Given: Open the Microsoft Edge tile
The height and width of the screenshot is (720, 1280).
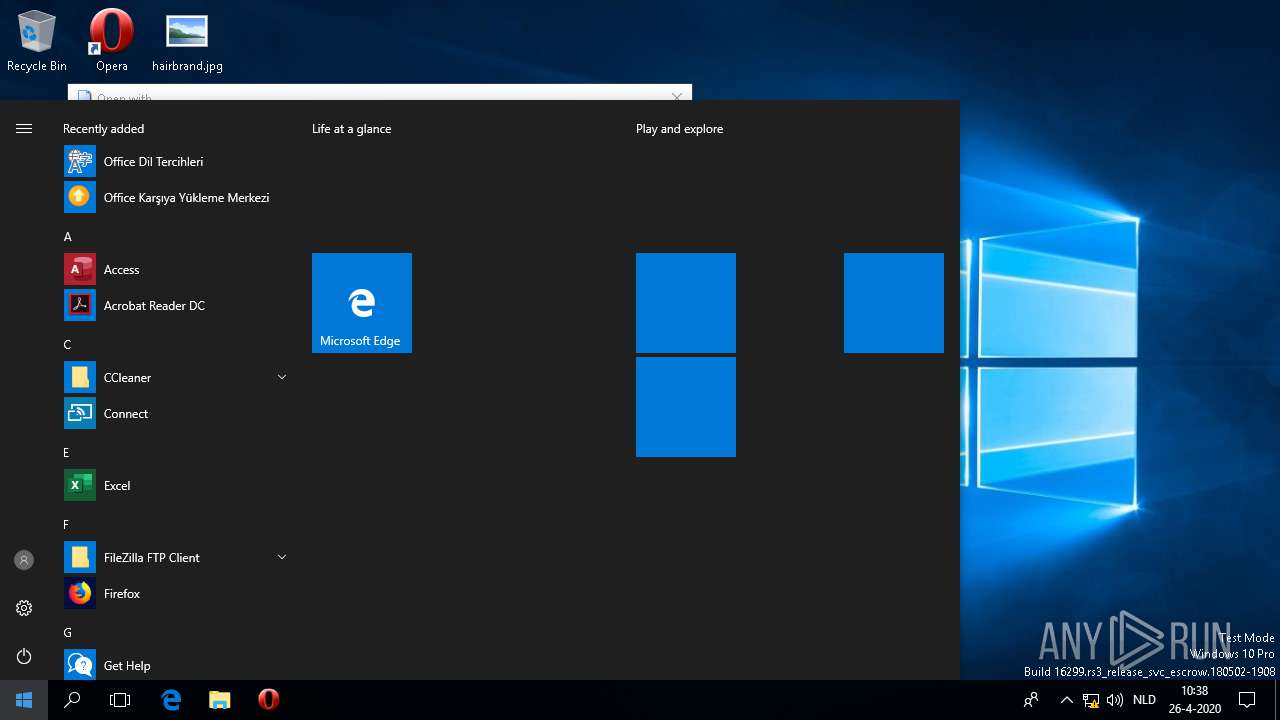Looking at the screenshot, I should (362, 303).
